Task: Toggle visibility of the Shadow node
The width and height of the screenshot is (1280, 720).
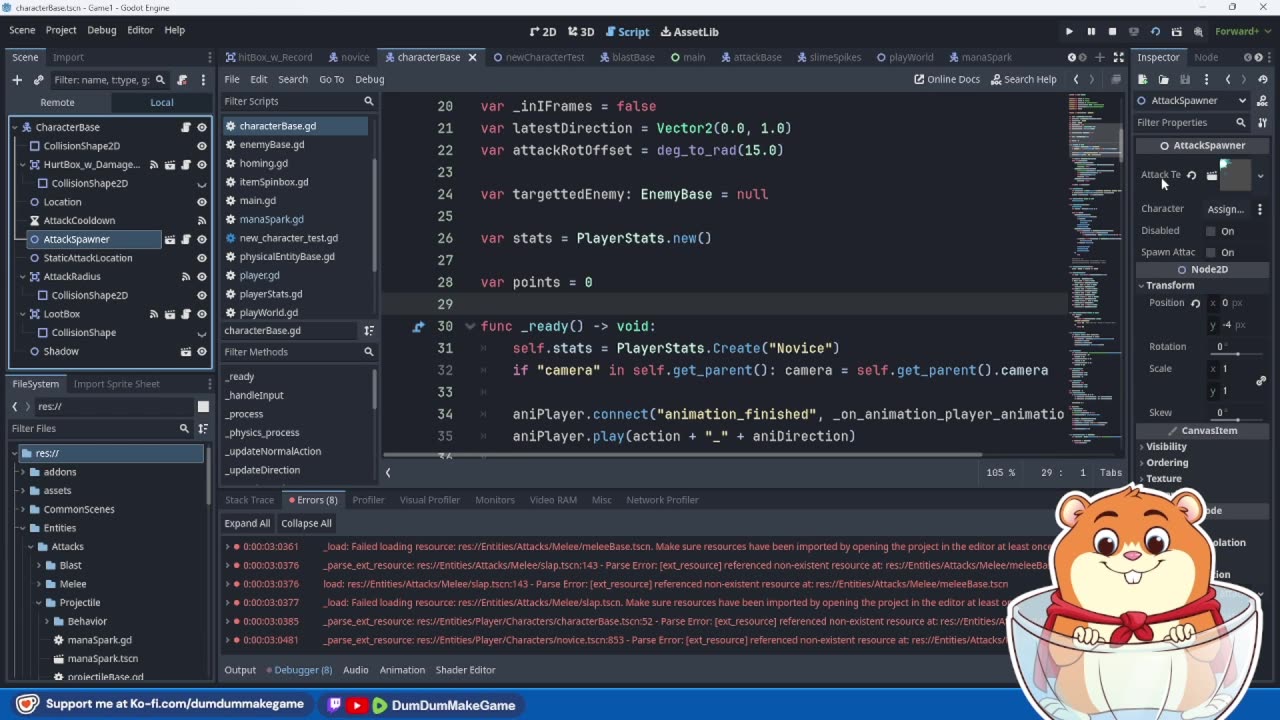Action: (x=202, y=351)
